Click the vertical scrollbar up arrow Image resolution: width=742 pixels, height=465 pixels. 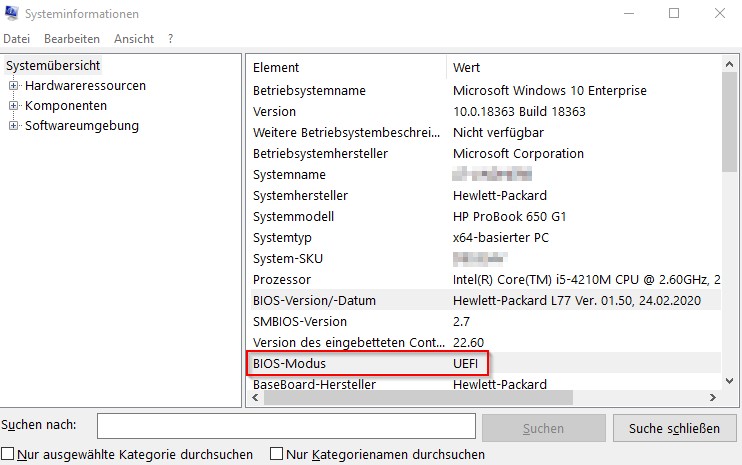[x=729, y=64]
